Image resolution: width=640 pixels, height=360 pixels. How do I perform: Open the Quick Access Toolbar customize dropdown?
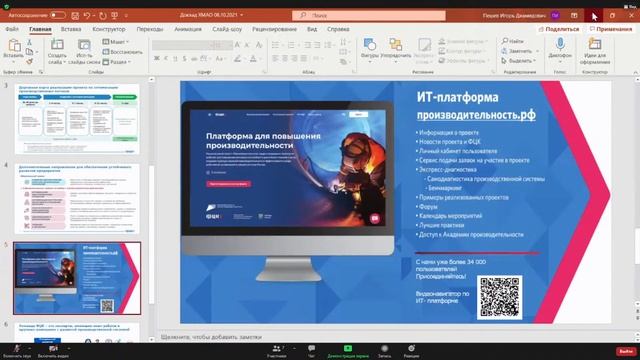click(x=126, y=16)
